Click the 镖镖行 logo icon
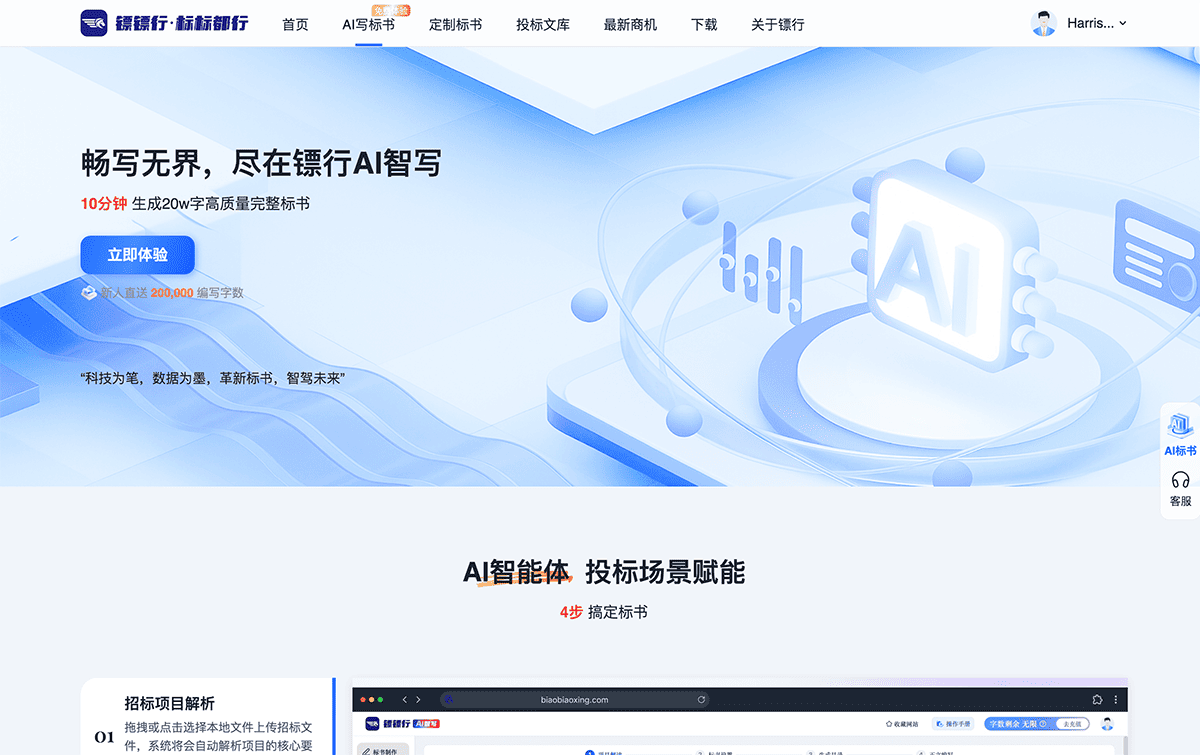The height and width of the screenshot is (755, 1200). (94, 22)
